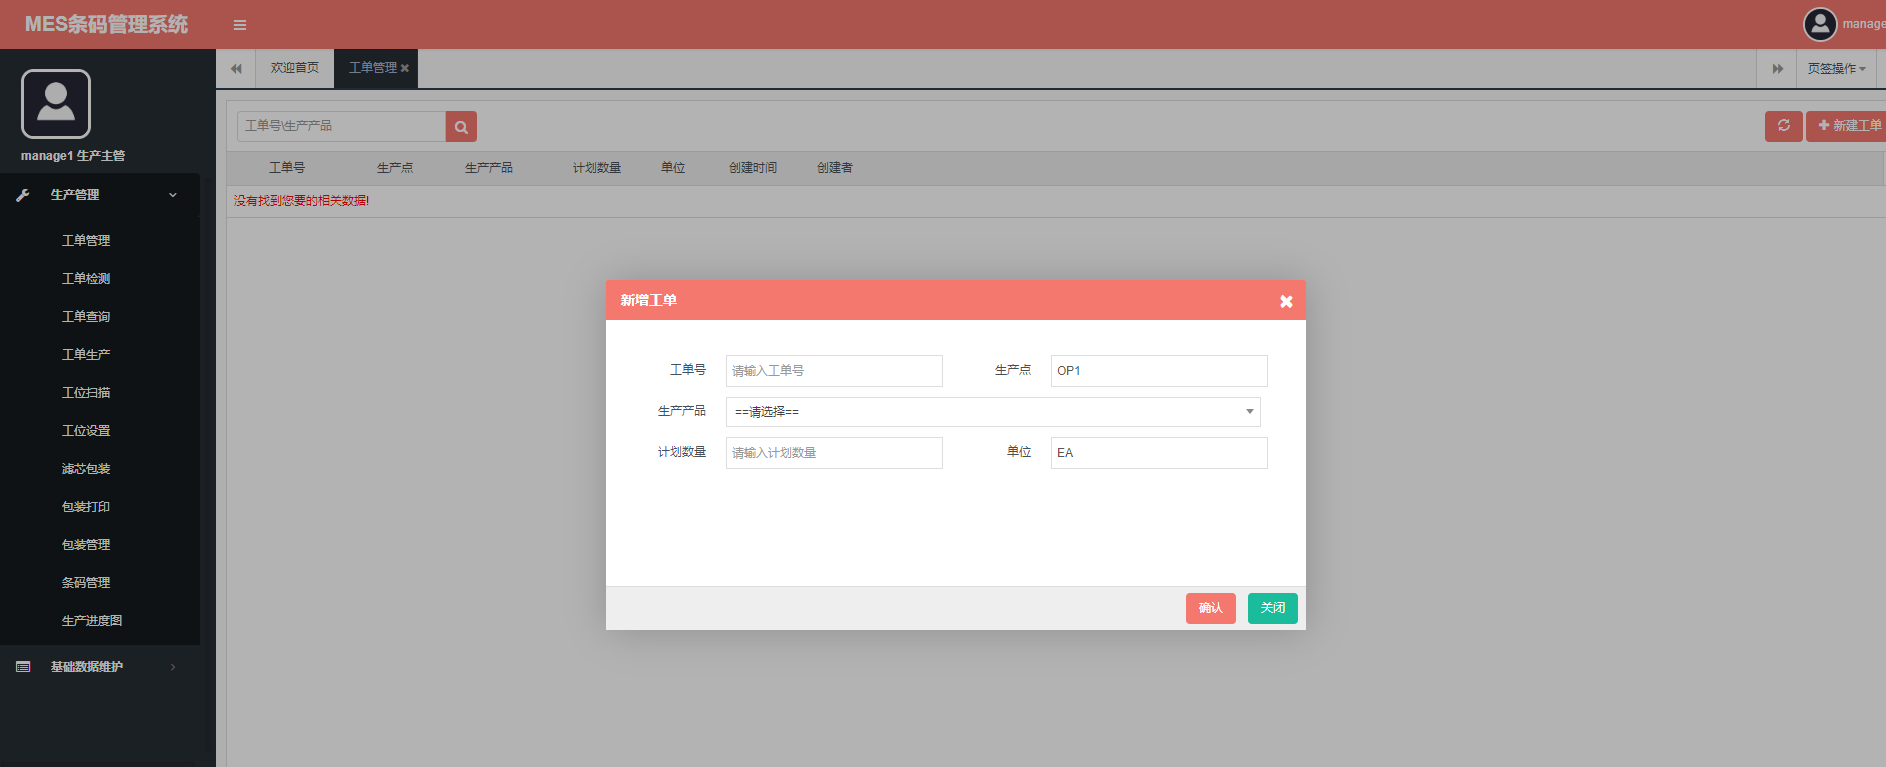
Task: Click the tab scroll-left double arrow
Action: (236, 69)
